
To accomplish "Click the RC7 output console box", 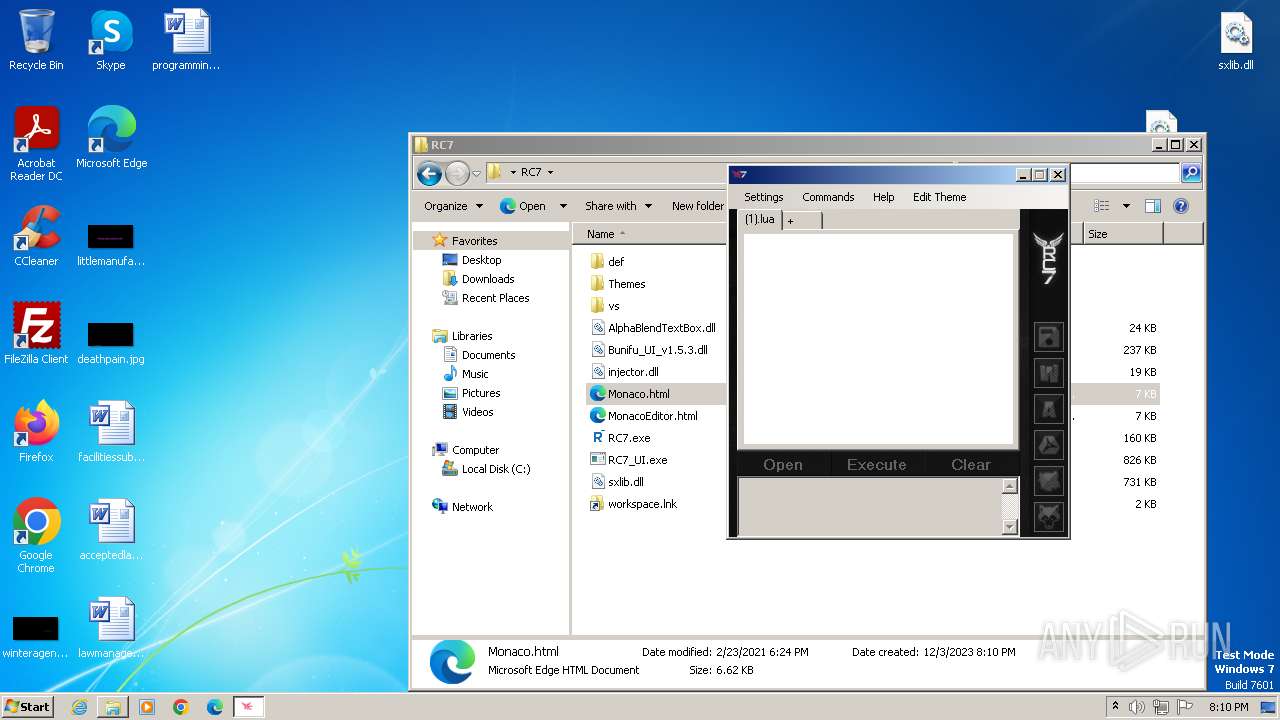I will click(870, 506).
